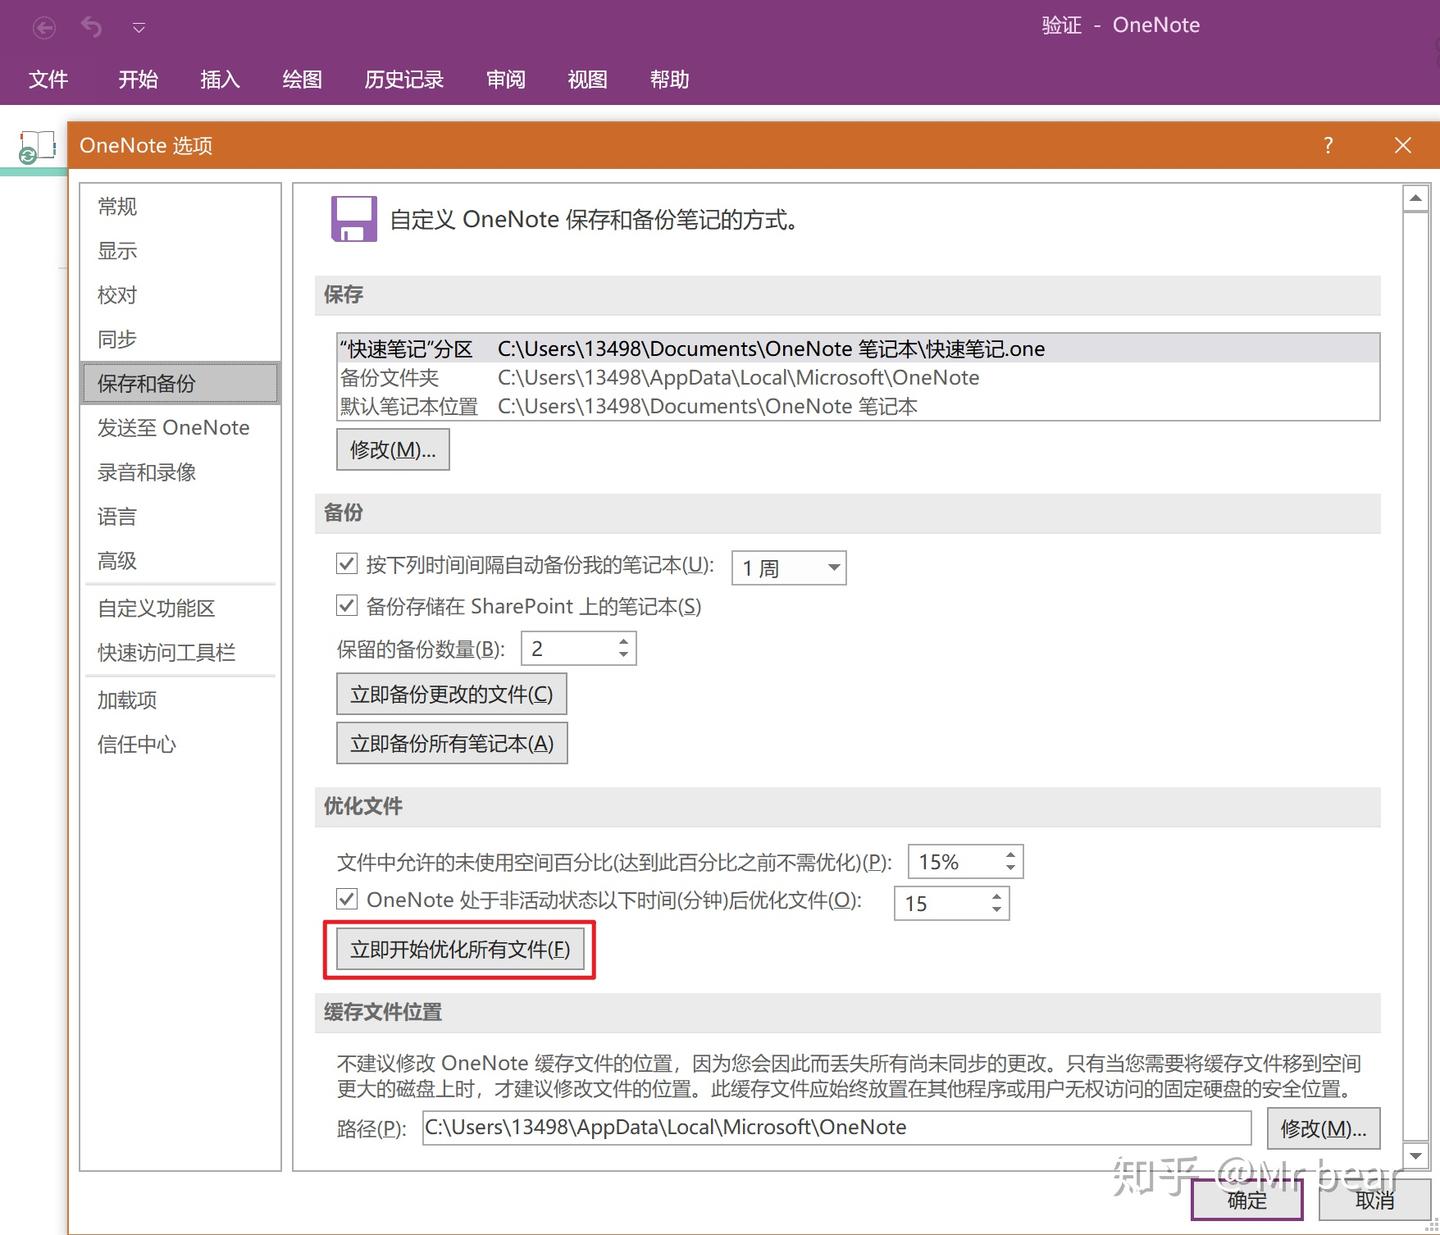This screenshot has height=1235, width=1440.
Task: Click the 确定 button to confirm
Action: [1246, 1200]
